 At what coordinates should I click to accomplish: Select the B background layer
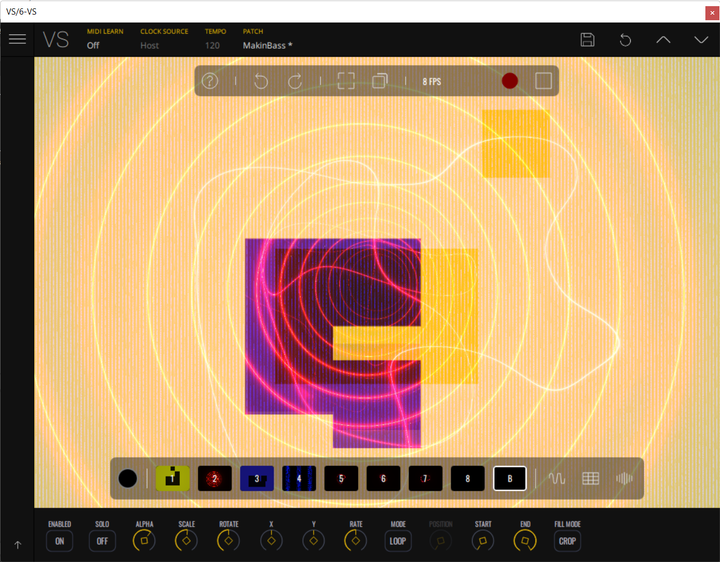[x=510, y=478]
